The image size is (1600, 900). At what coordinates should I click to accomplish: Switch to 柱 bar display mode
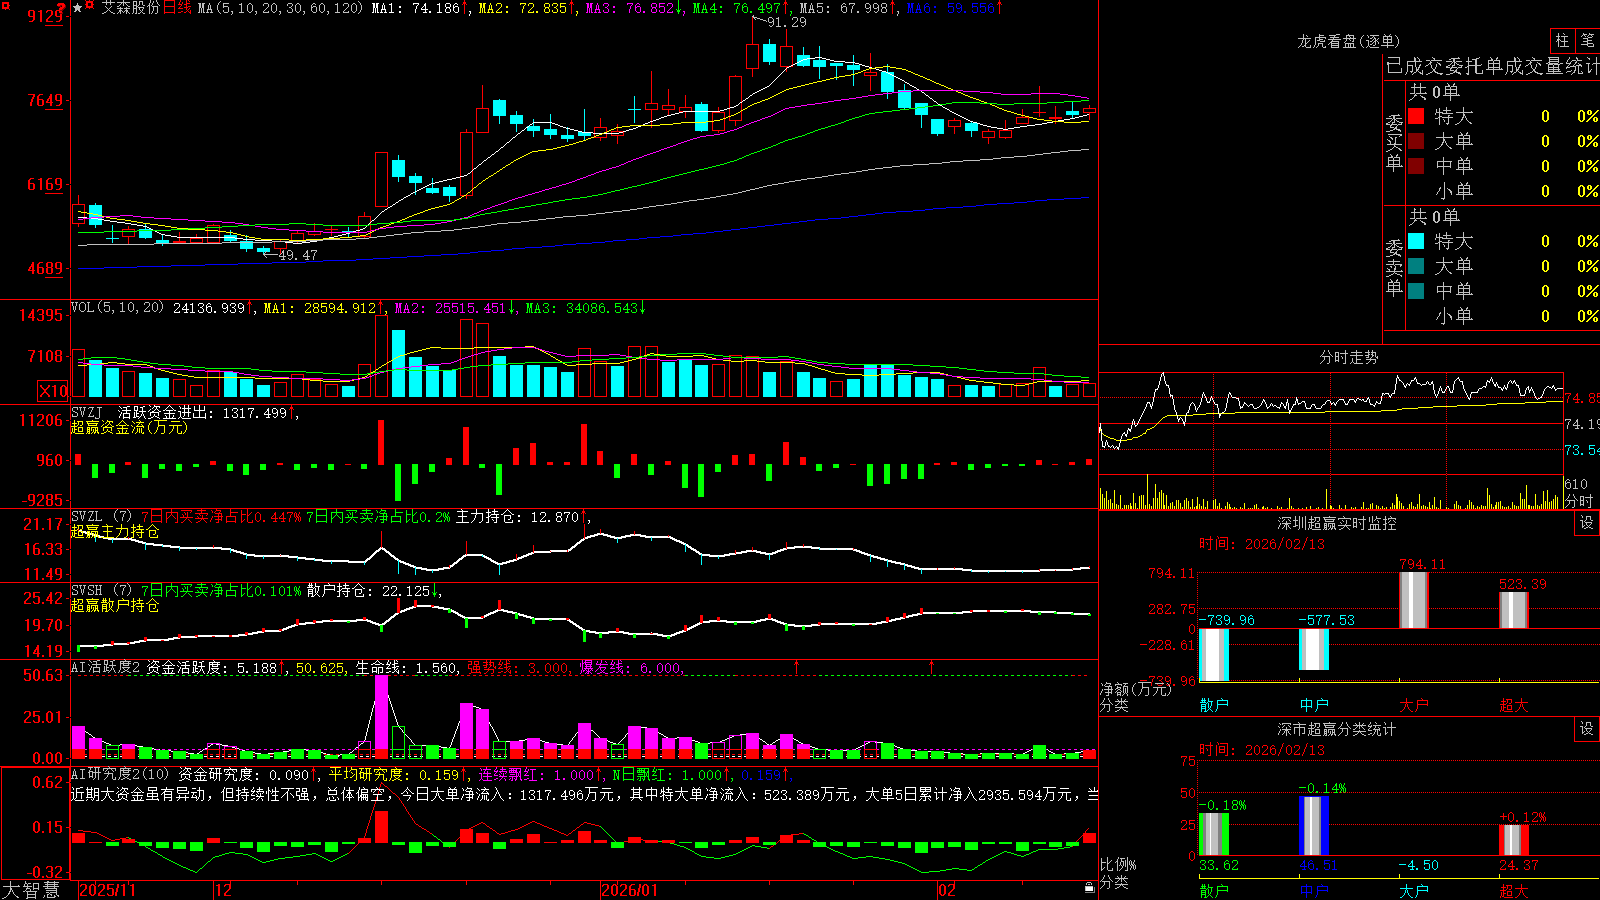[1562, 40]
